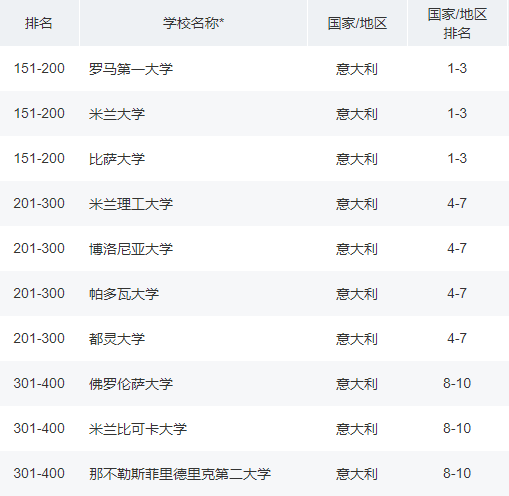The width and height of the screenshot is (509, 496).
Task: Click rank 301-400 in 米兰比可卡大学 row
Action: click(x=39, y=428)
